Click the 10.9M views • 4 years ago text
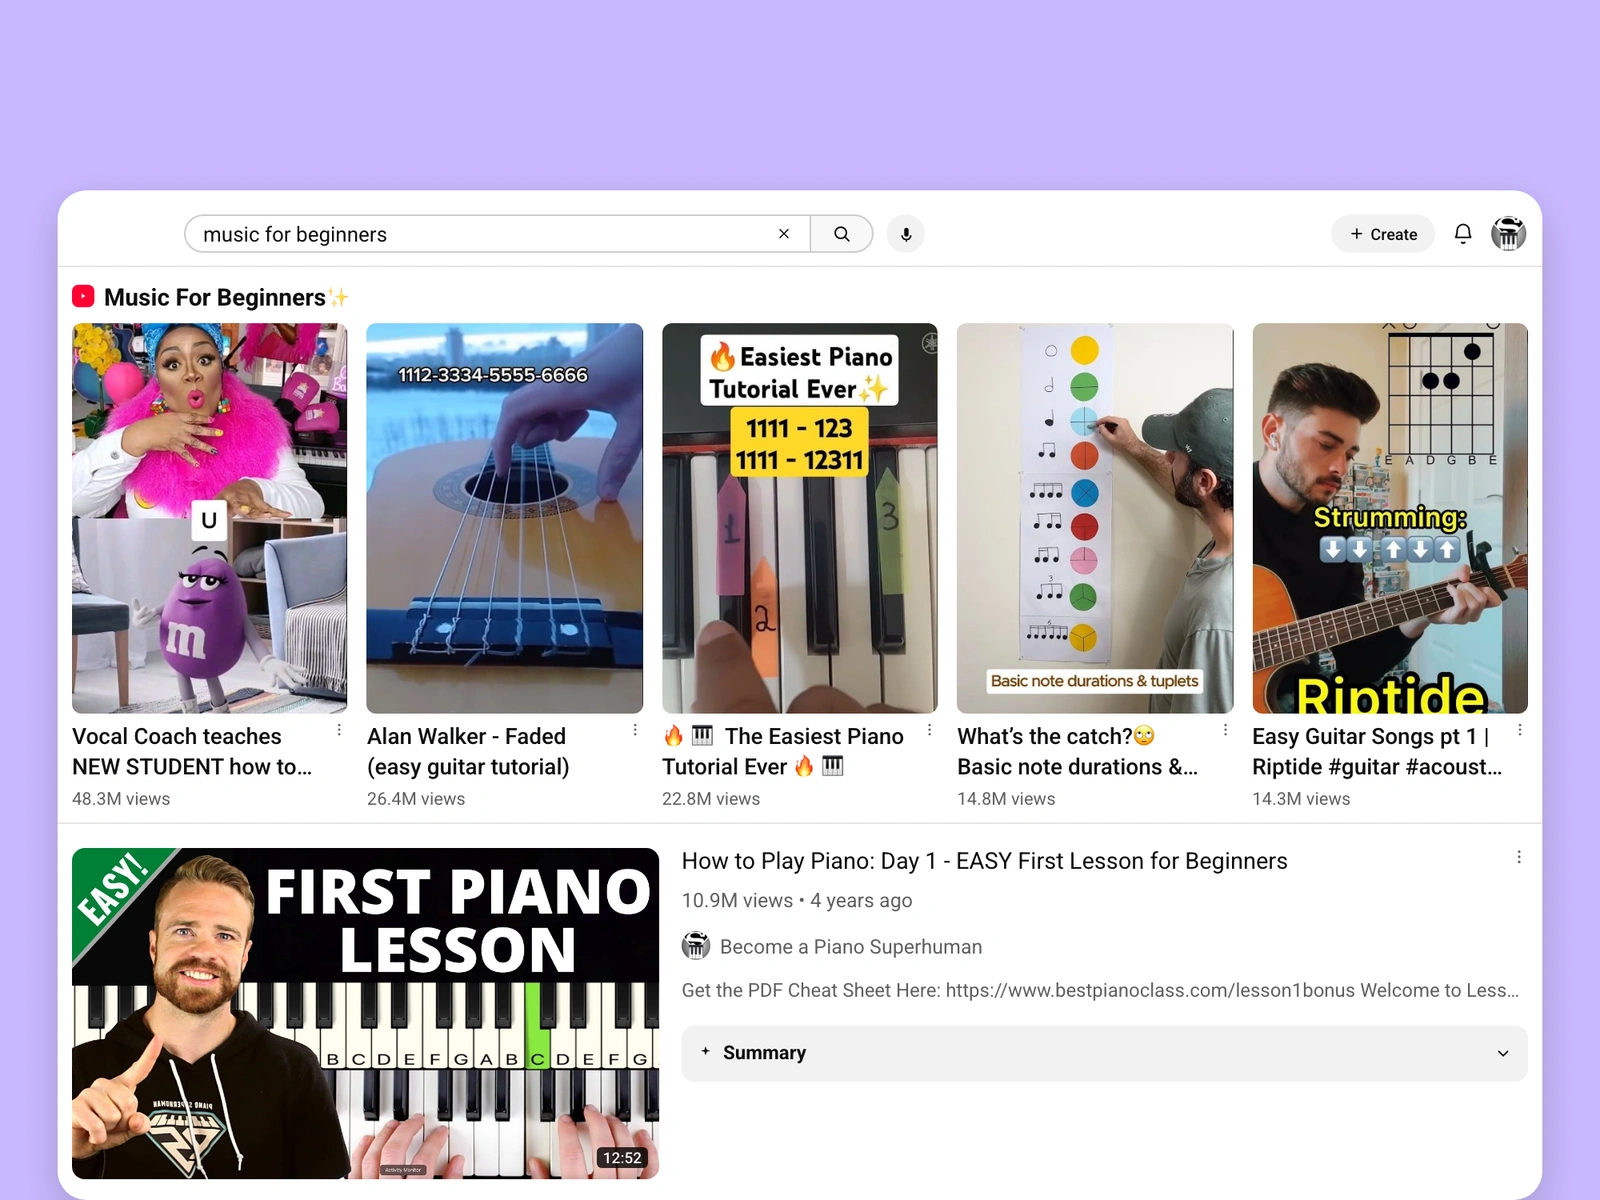This screenshot has width=1600, height=1200. [x=797, y=900]
